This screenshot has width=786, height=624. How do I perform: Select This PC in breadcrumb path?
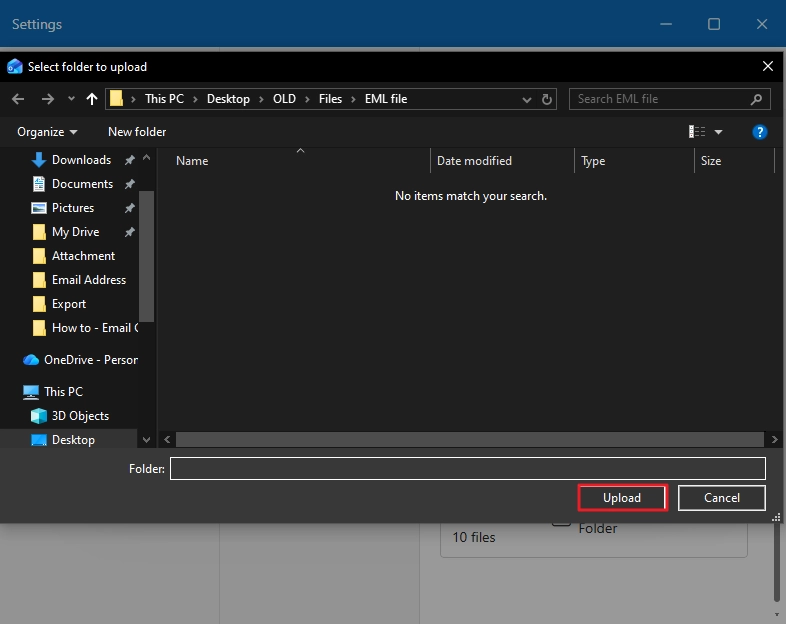coord(164,99)
